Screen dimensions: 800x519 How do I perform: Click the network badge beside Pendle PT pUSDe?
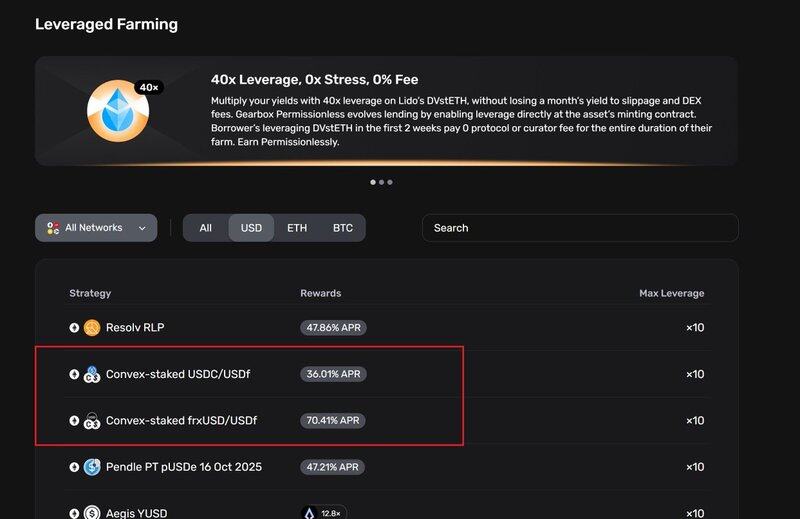pyautogui.click(x=74, y=467)
